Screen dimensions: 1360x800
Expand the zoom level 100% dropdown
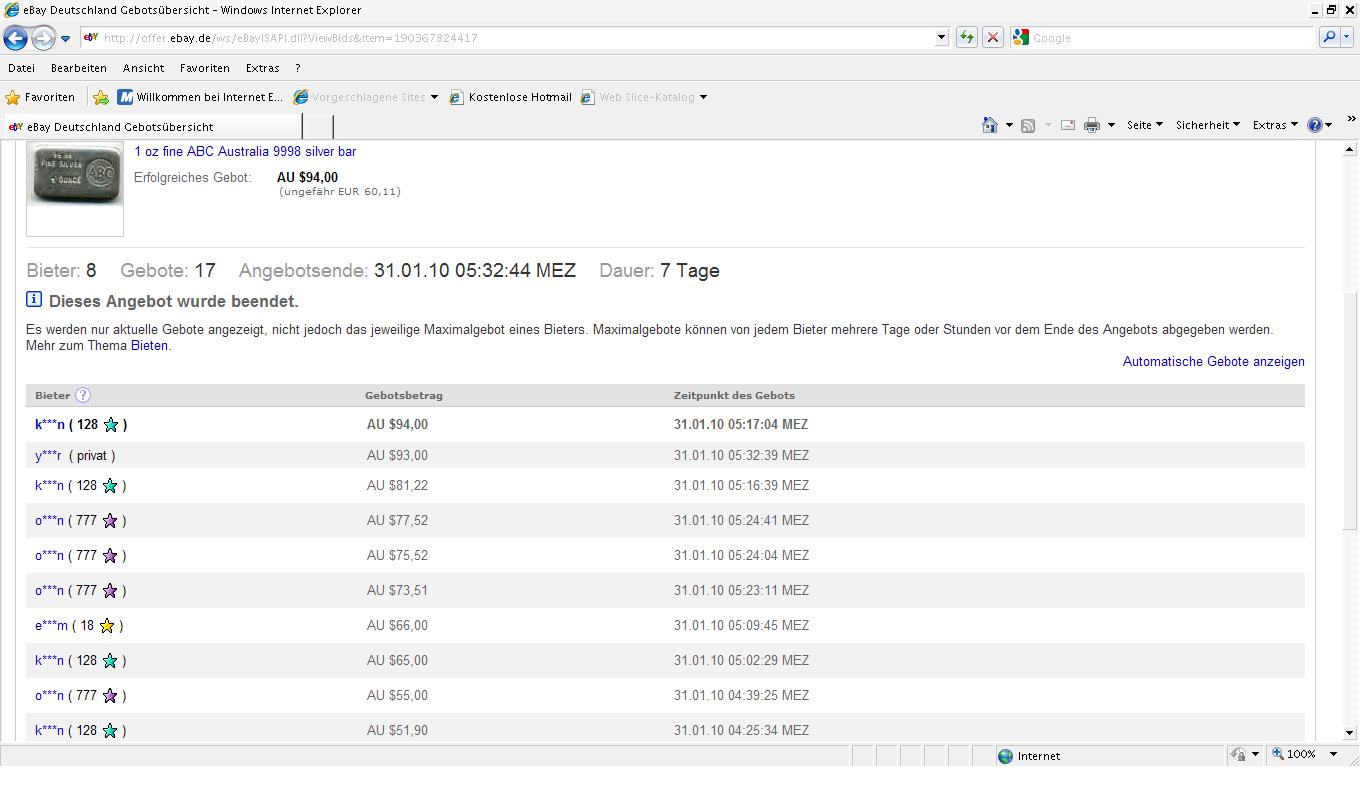coord(1332,754)
